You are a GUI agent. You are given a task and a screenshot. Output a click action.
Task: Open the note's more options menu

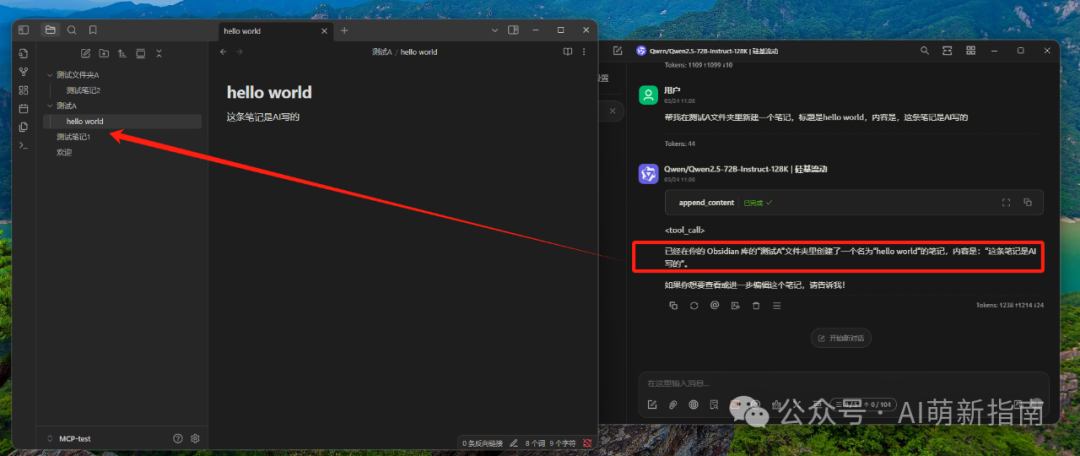tap(584, 52)
